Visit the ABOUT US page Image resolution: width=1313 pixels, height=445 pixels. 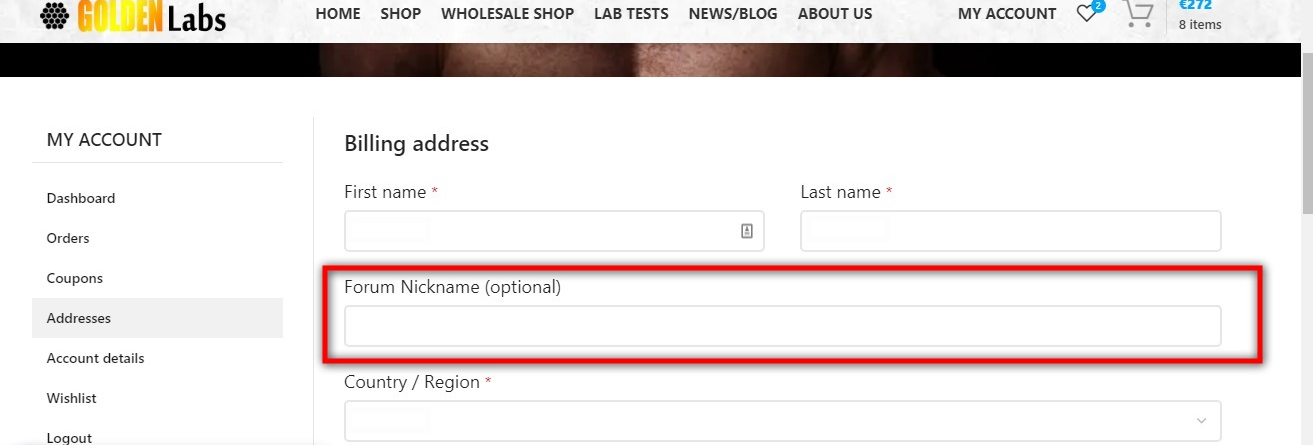835,14
